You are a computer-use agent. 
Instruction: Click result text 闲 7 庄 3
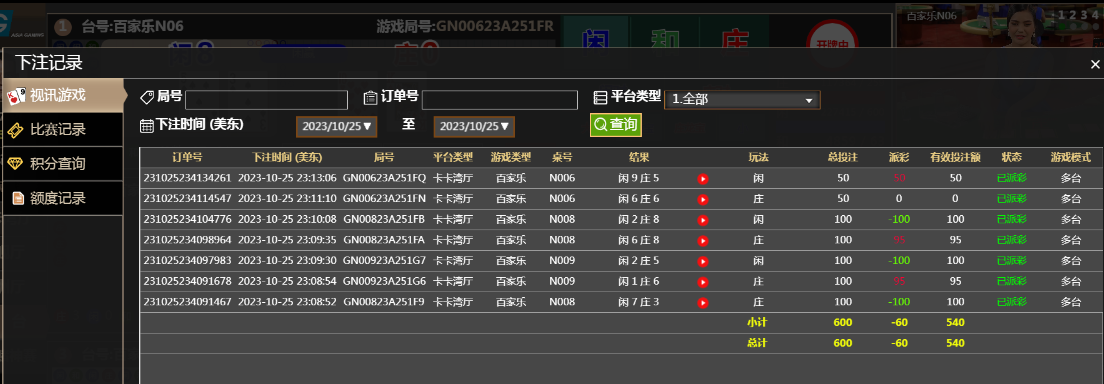639,302
